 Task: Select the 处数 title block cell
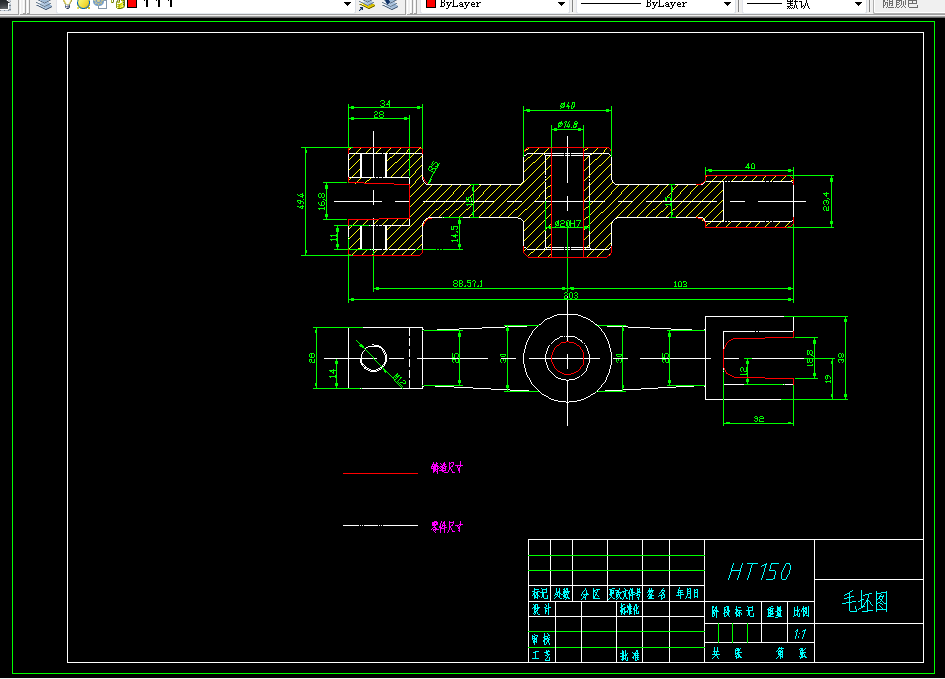(x=562, y=594)
